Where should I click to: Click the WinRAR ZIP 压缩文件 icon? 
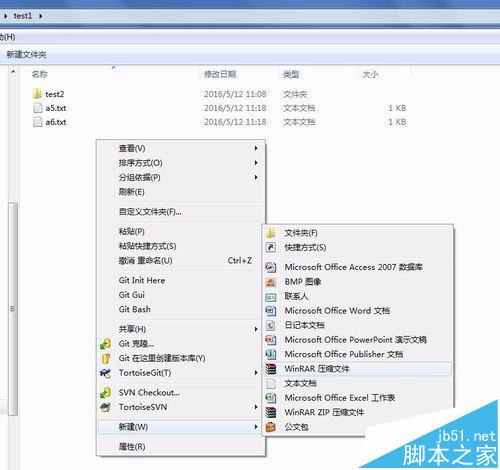click(271, 412)
